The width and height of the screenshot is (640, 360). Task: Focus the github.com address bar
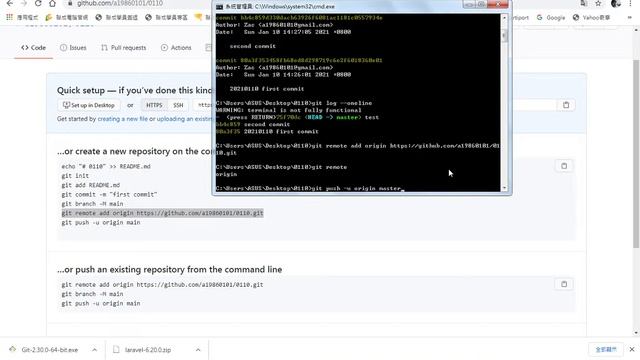click(x=120, y=3)
